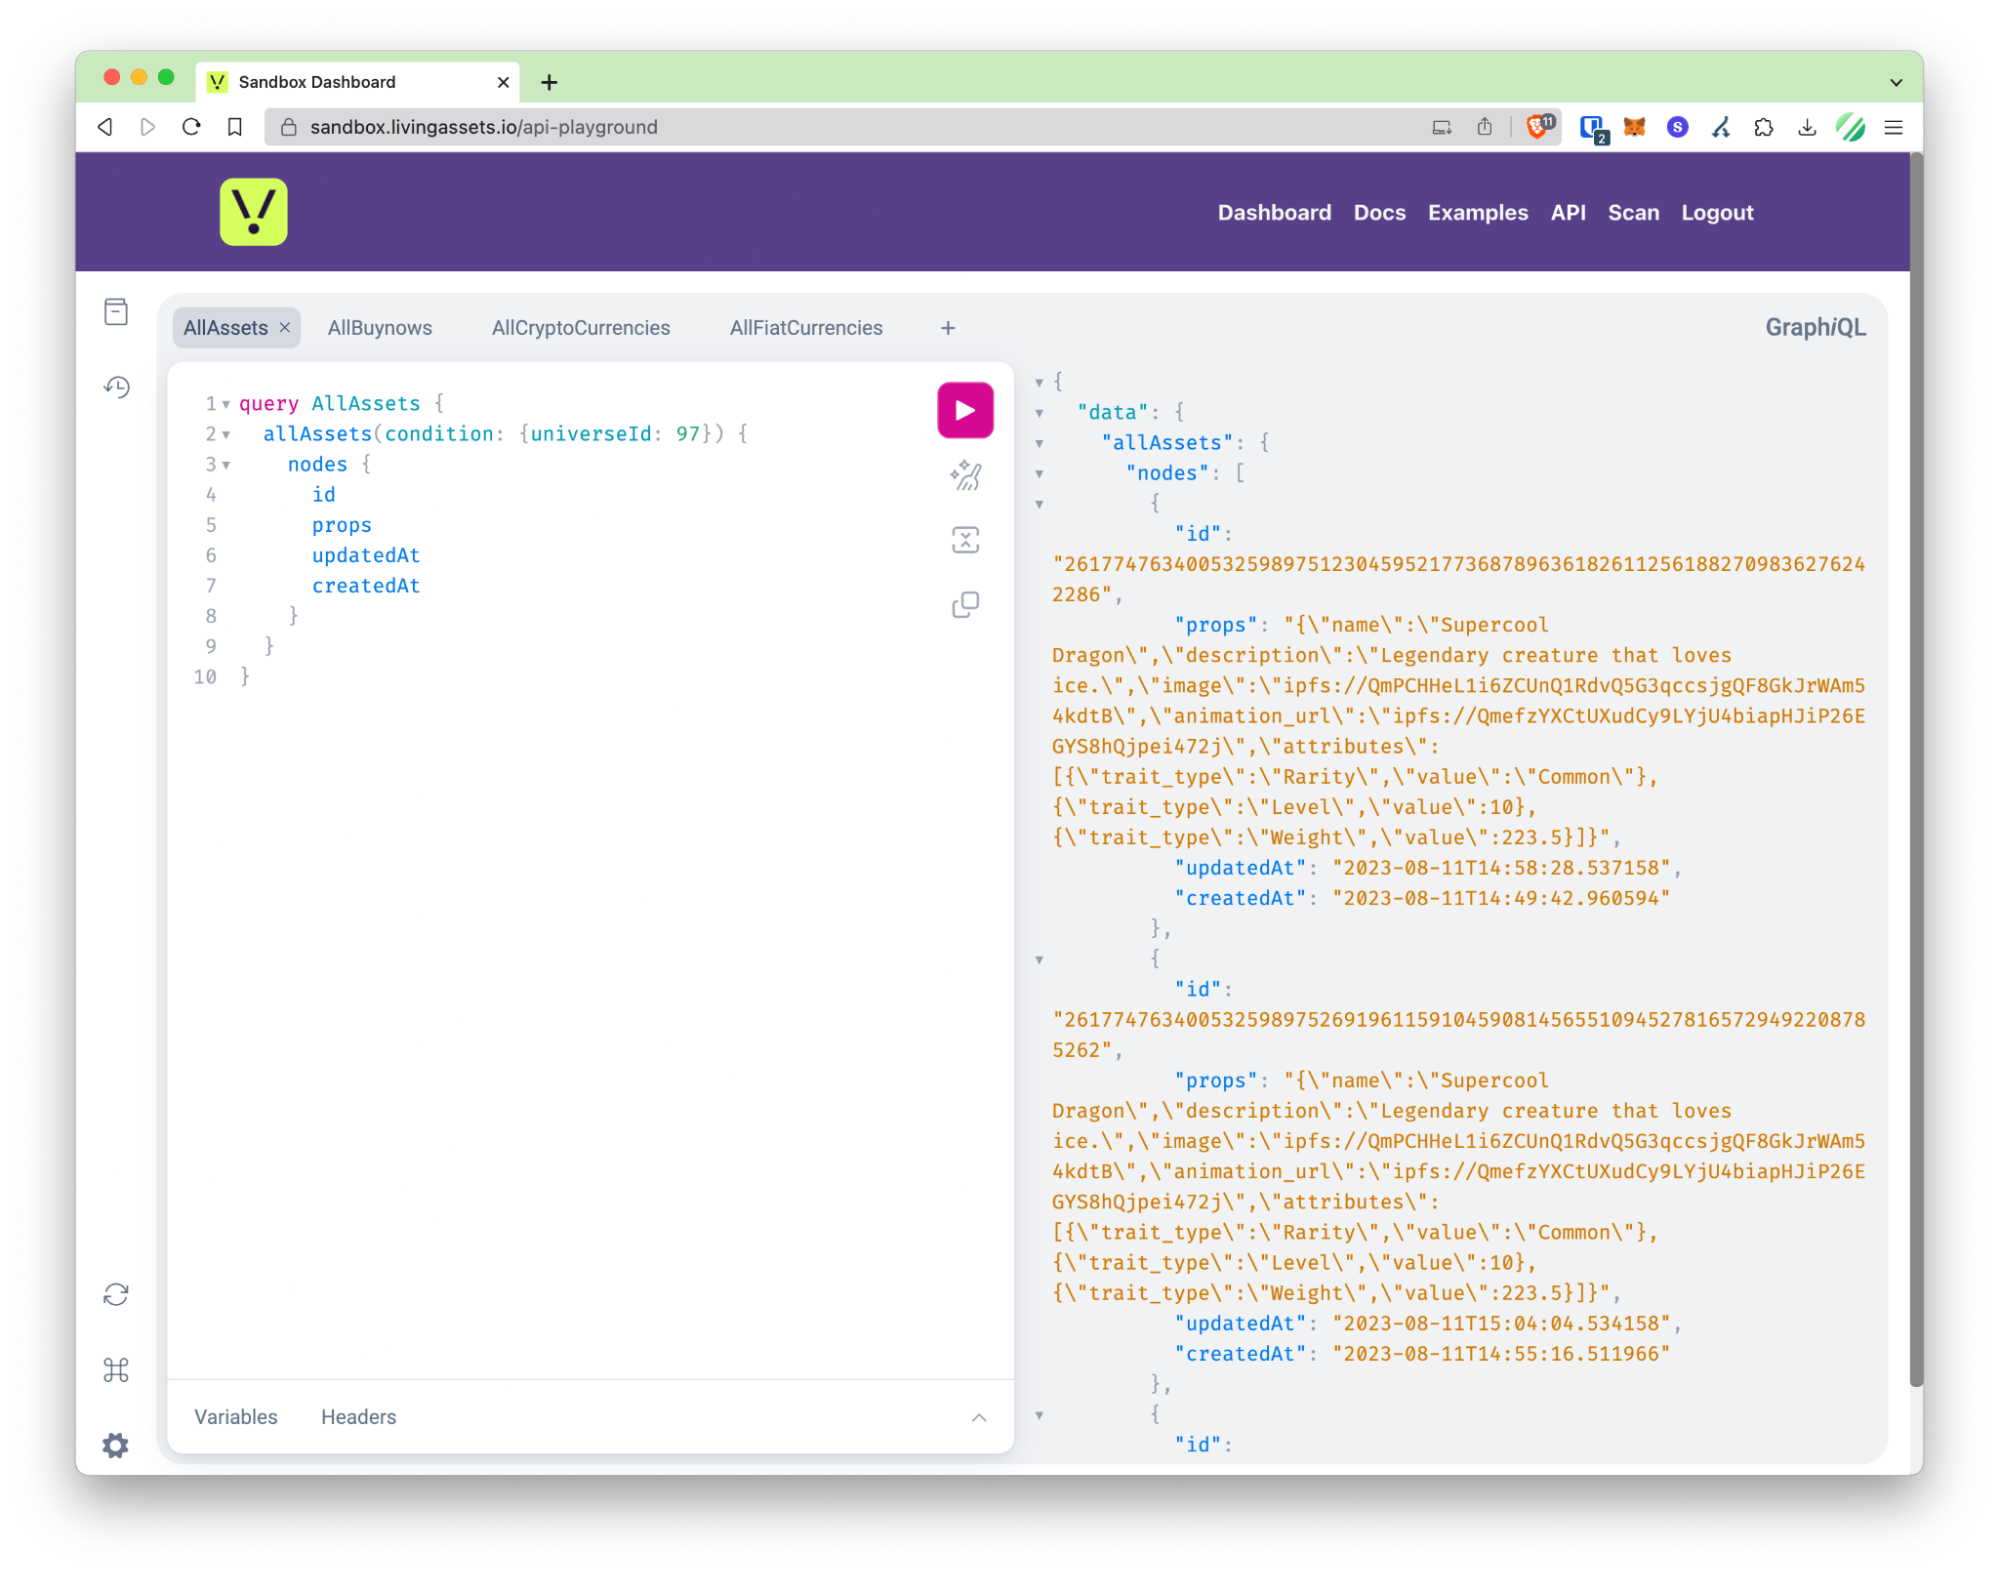The width and height of the screenshot is (1999, 1576).
Task: Expand the variables editor chevron
Action: click(x=978, y=1417)
